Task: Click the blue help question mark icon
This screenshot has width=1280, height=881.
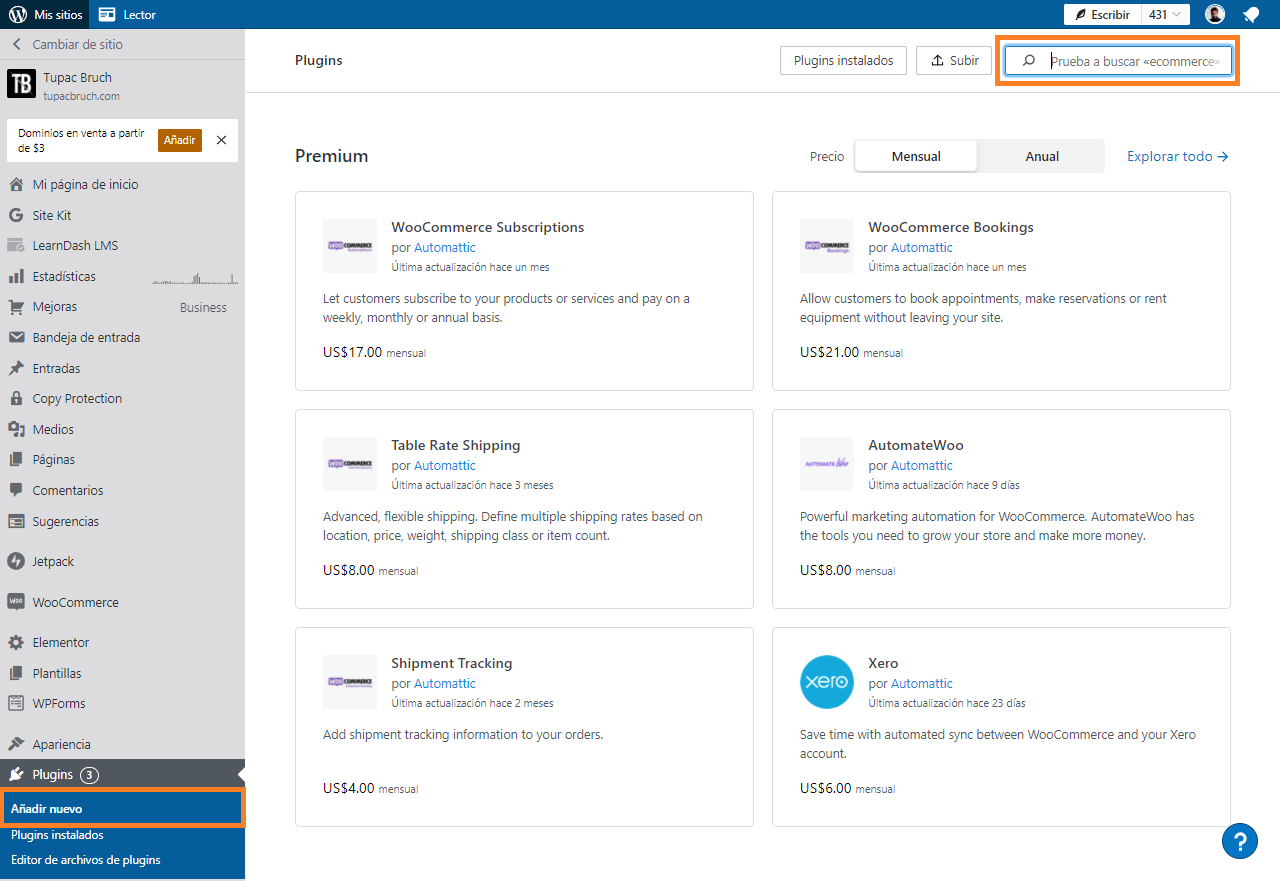Action: [1239, 841]
